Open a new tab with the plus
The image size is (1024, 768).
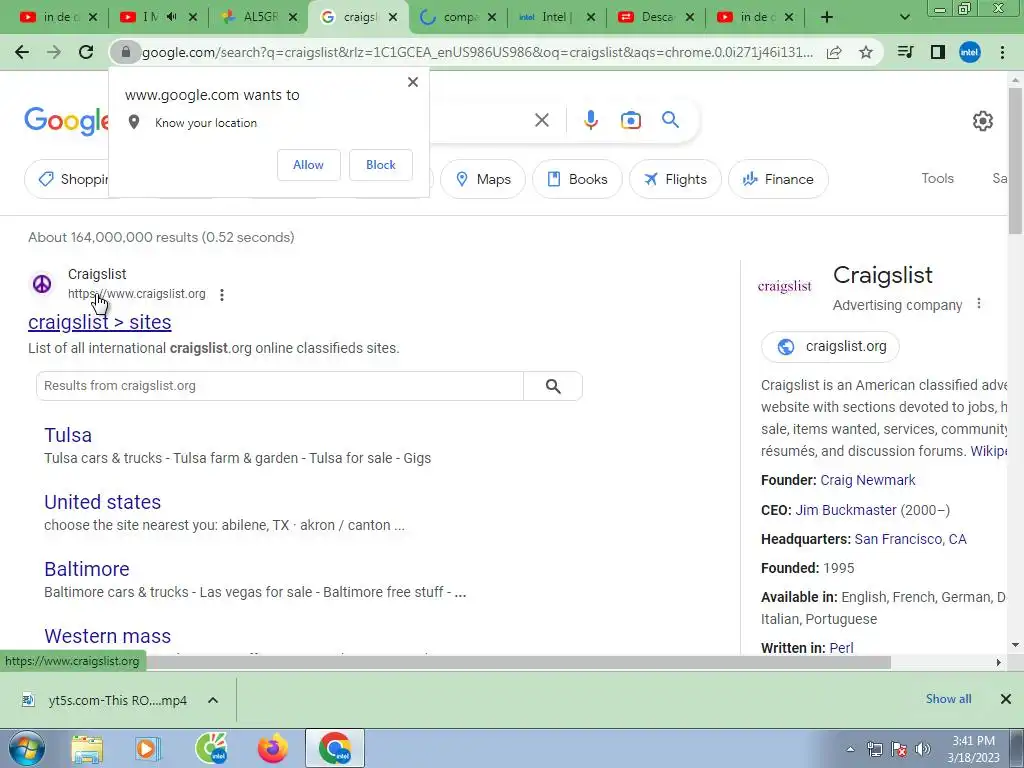pyautogui.click(x=827, y=17)
